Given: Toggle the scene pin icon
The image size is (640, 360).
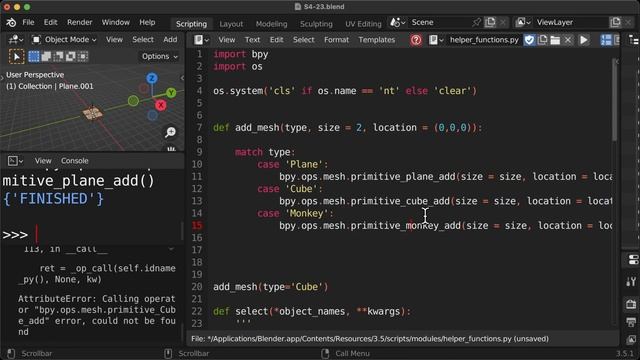Looking at the screenshot, I should [x=477, y=22].
